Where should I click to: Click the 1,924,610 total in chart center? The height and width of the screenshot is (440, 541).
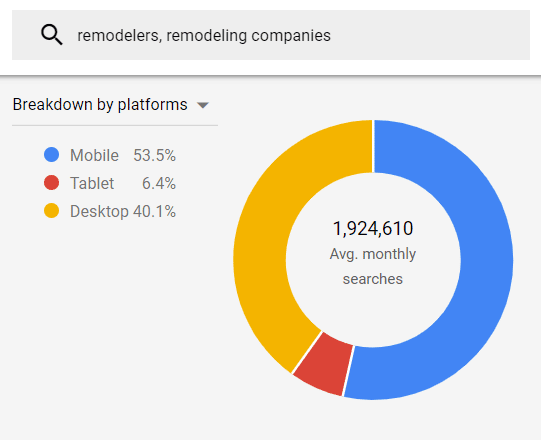[x=373, y=228]
